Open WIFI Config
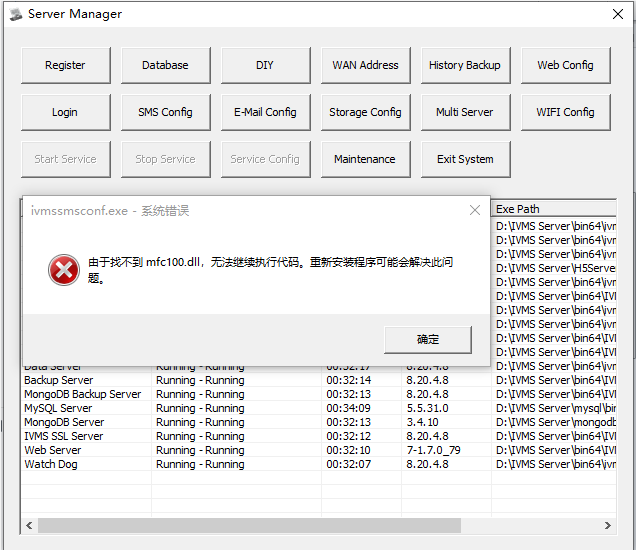 coord(565,112)
